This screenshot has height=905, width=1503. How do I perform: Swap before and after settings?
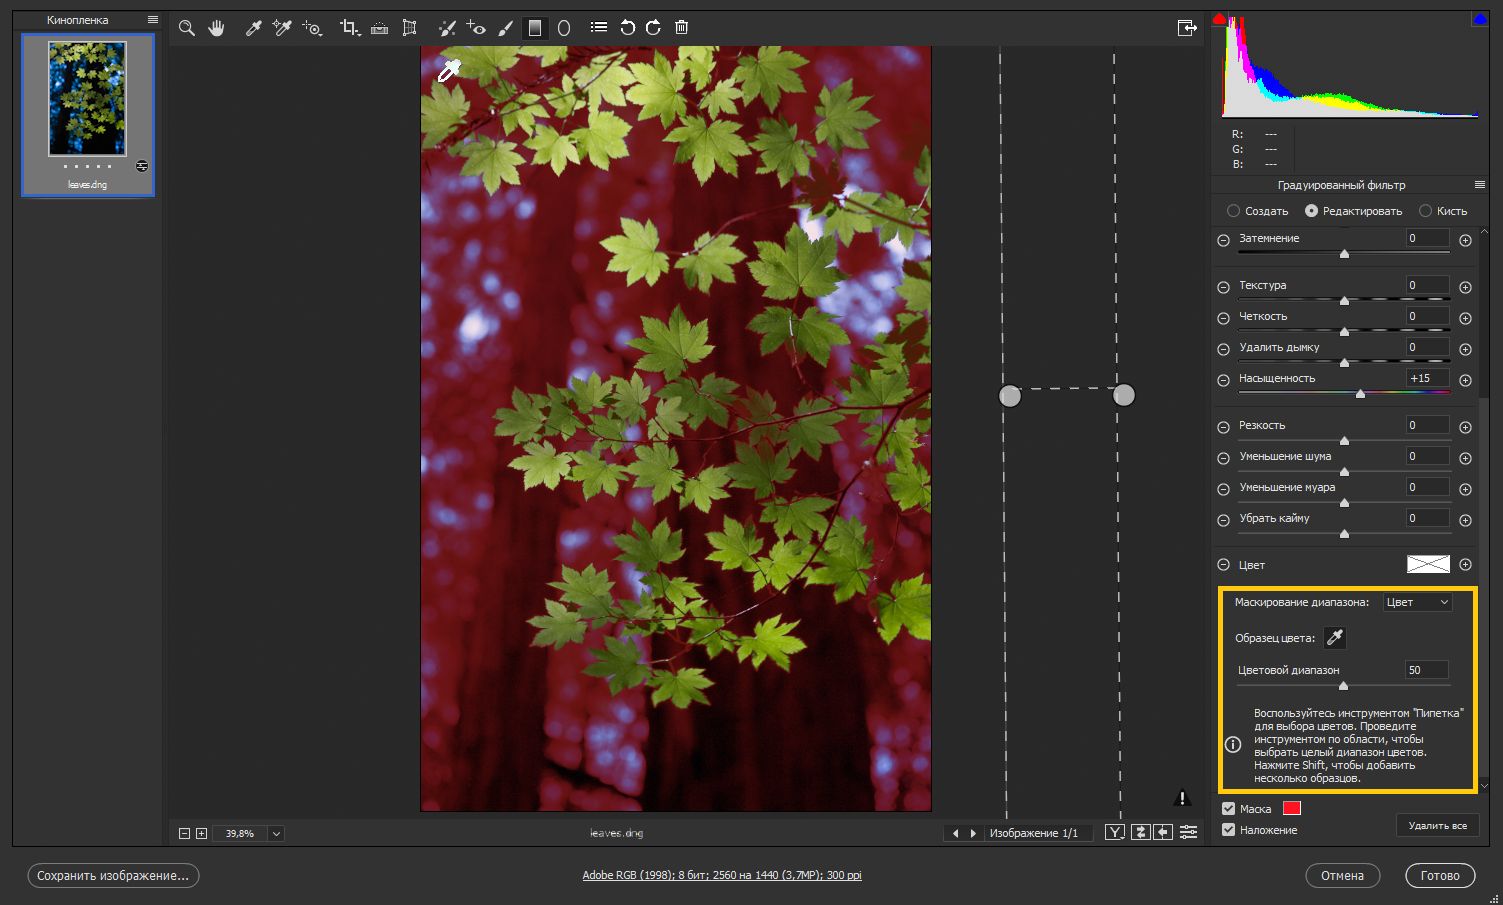tap(1140, 832)
